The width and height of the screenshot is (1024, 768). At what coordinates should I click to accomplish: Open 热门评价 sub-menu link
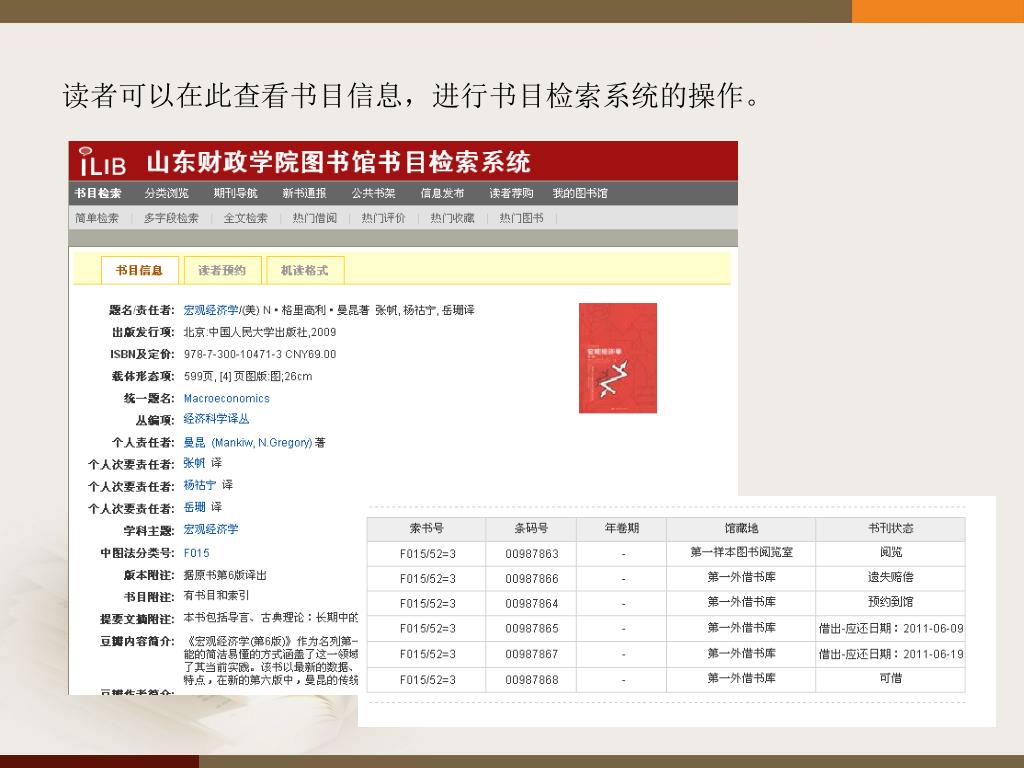[383, 218]
